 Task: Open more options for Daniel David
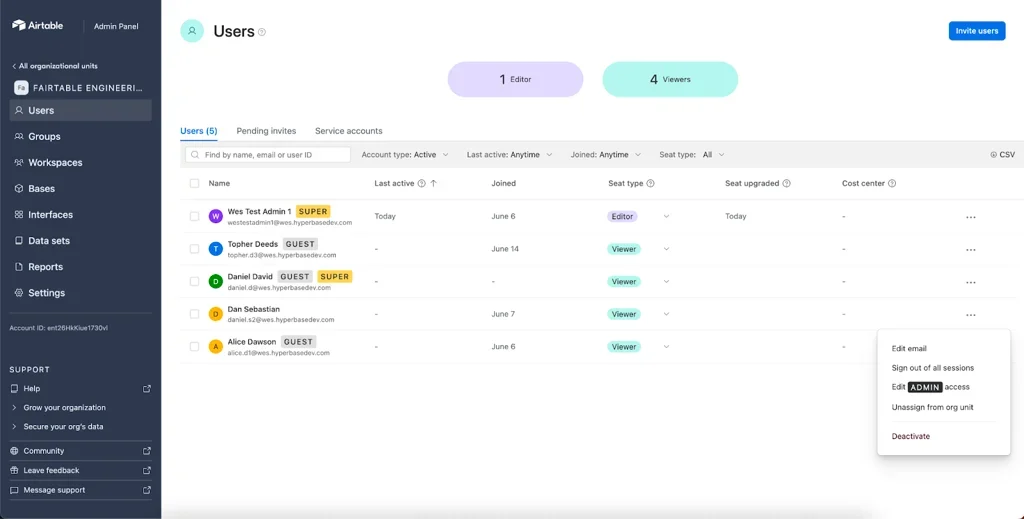point(970,282)
